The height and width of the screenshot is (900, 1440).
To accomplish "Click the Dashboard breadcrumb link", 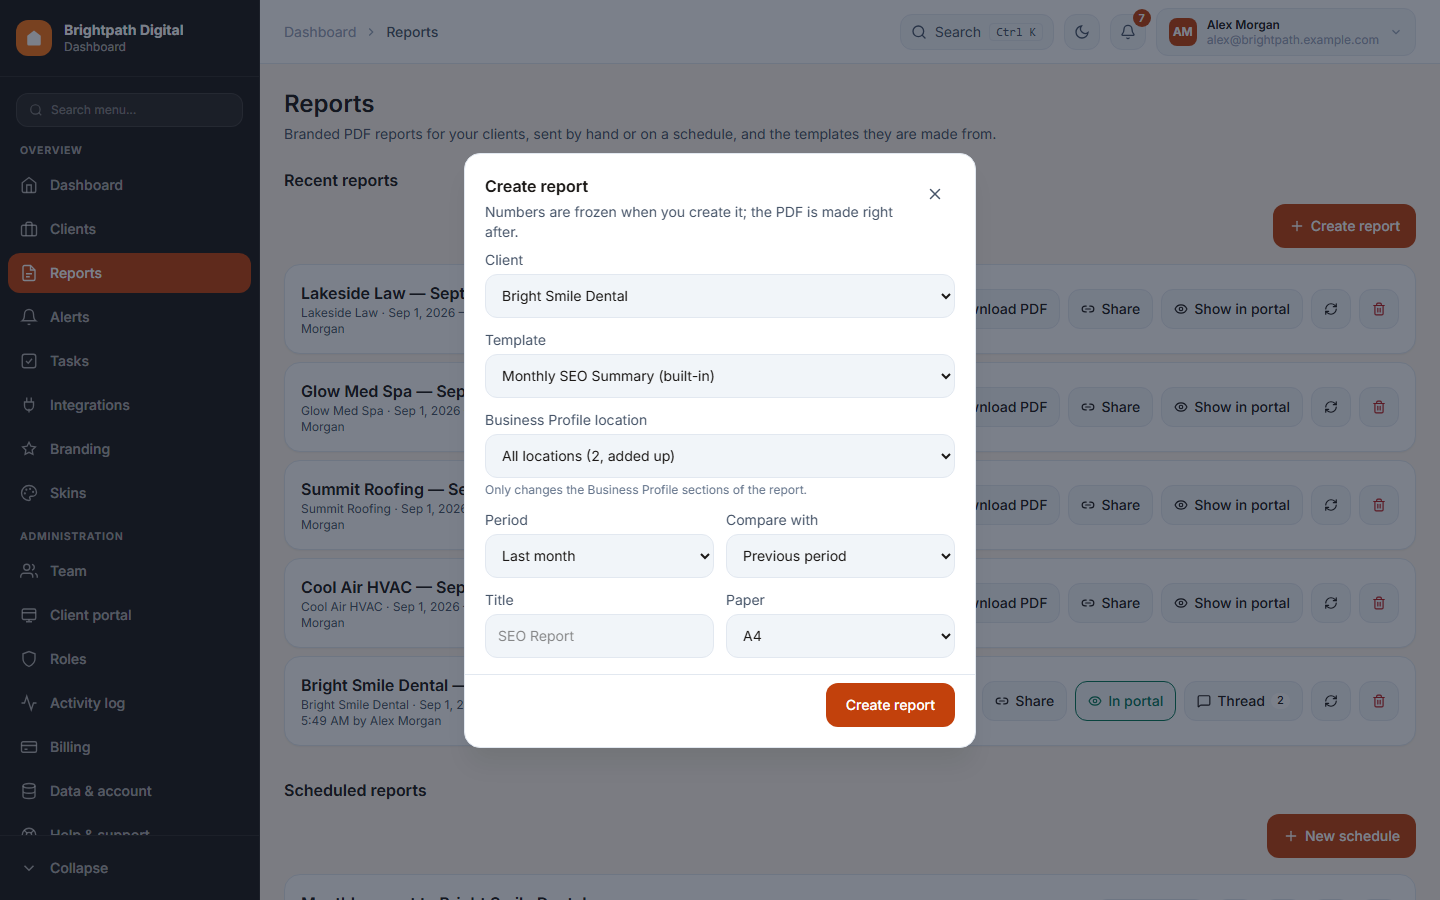I will [x=320, y=32].
